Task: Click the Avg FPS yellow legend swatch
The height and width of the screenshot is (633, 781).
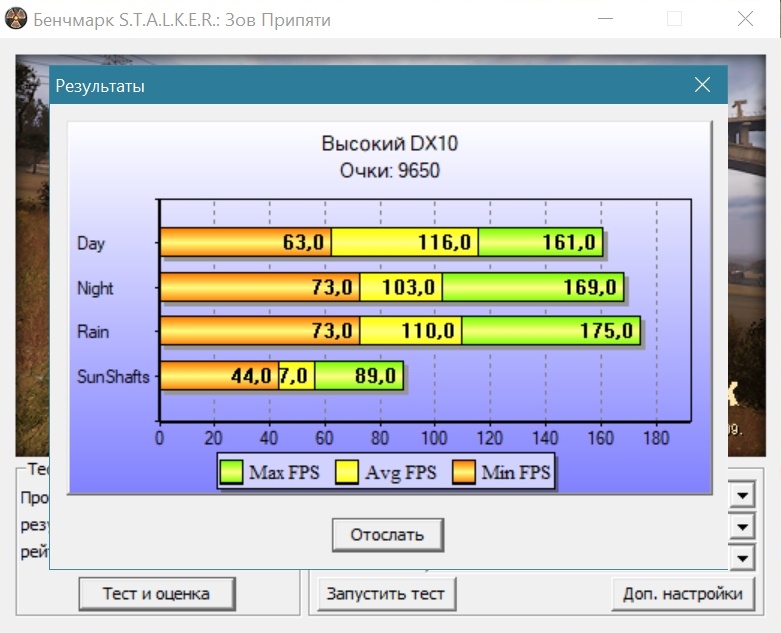Action: [347, 472]
